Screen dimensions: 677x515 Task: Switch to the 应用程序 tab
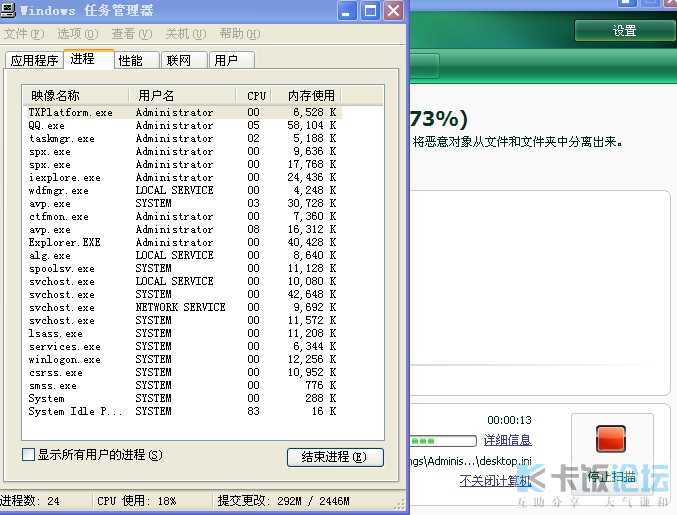coord(35,60)
